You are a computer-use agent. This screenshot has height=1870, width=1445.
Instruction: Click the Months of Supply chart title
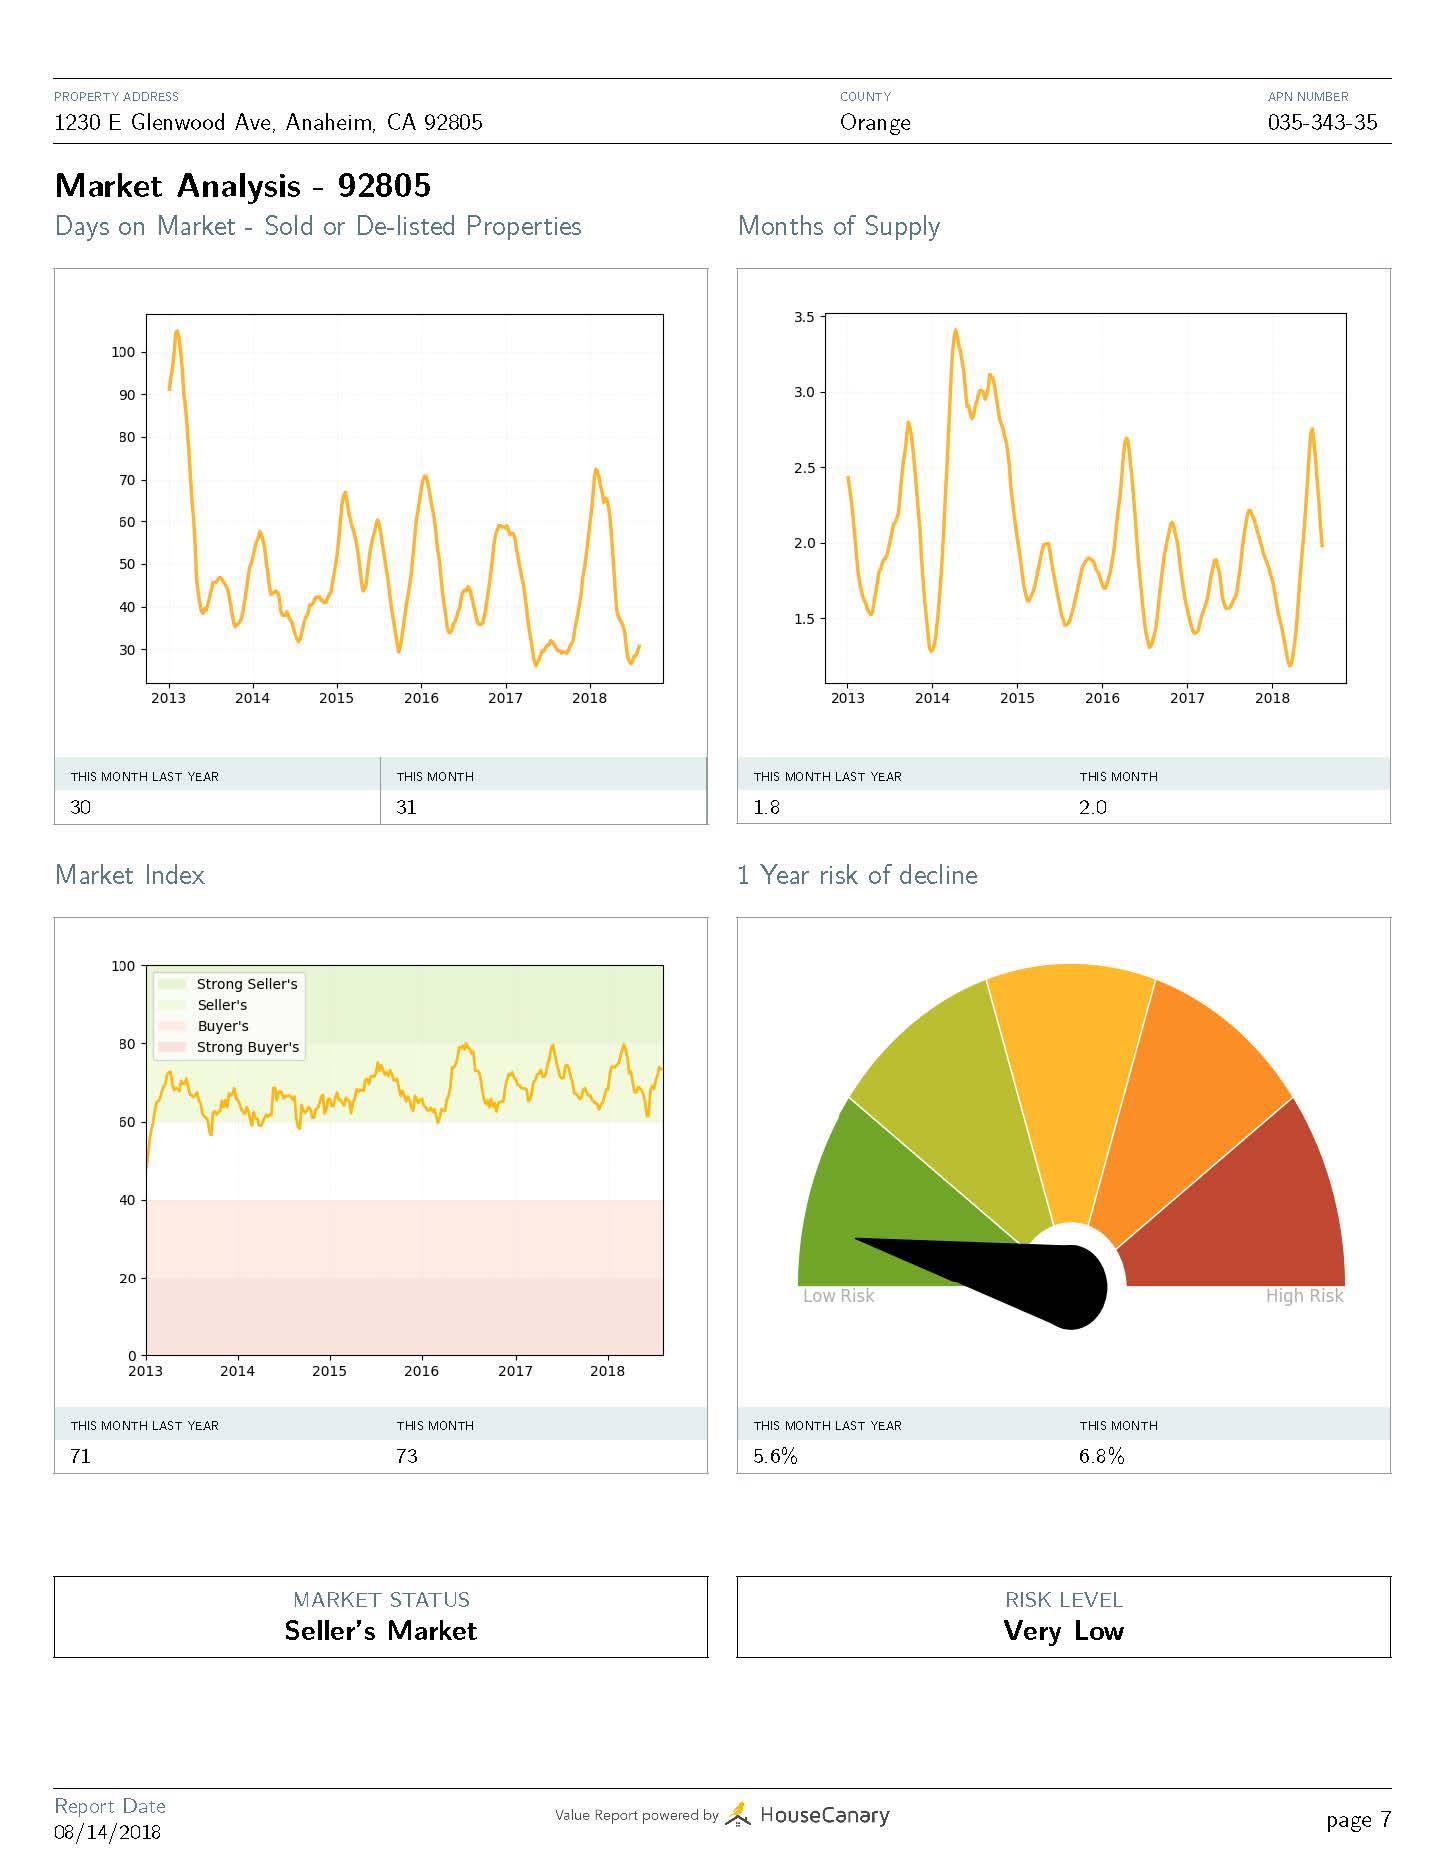pyautogui.click(x=838, y=226)
